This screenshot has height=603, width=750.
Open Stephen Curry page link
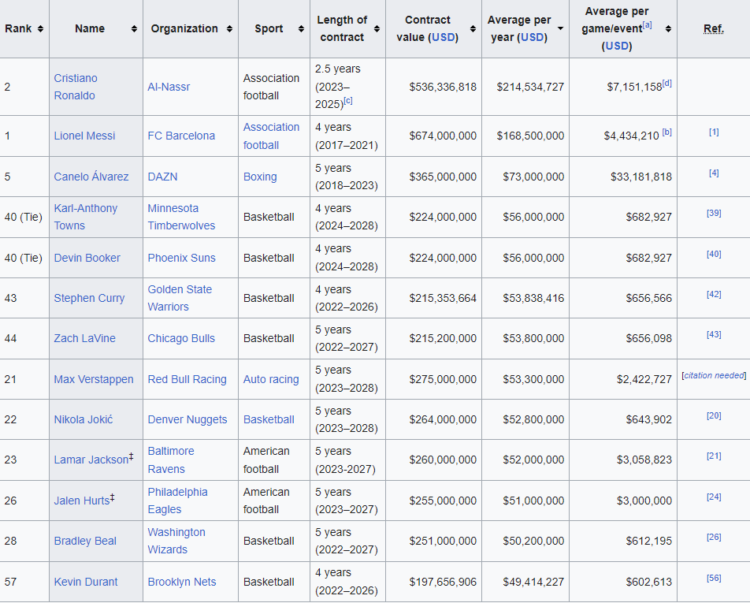pyautogui.click(x=89, y=298)
